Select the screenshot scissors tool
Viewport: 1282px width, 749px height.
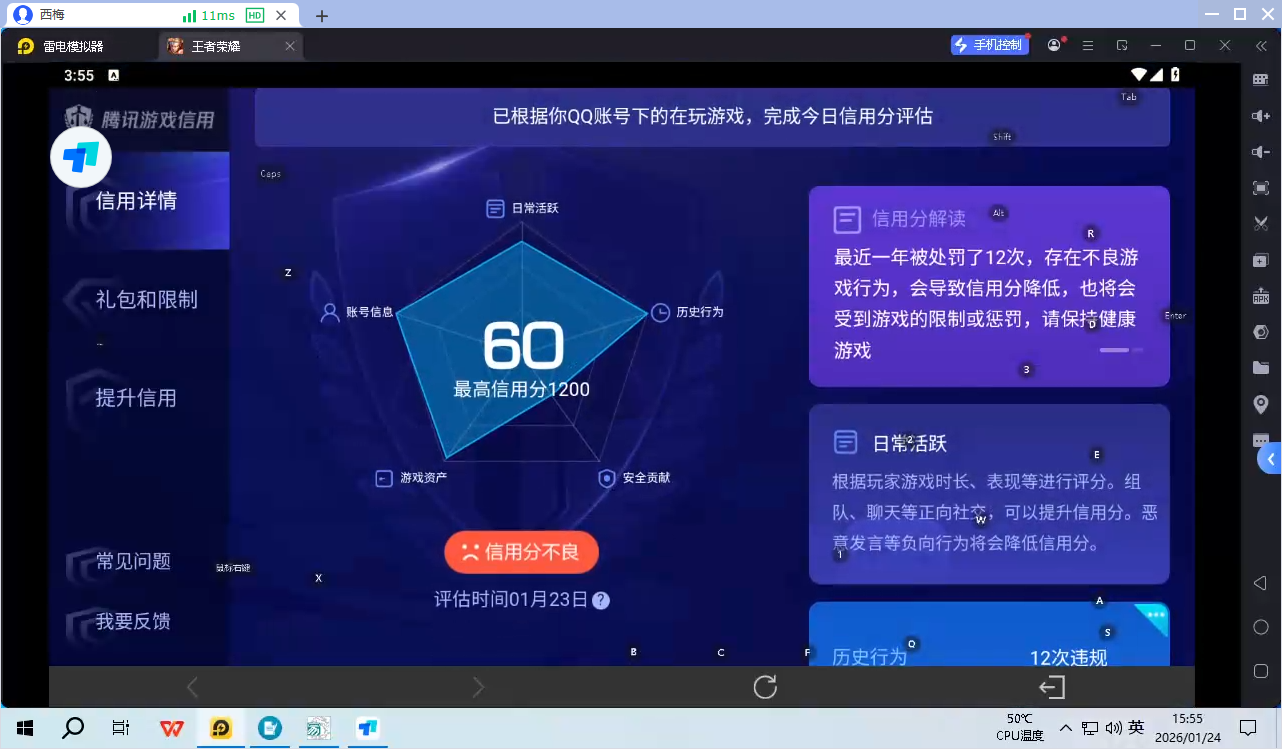(1261, 223)
